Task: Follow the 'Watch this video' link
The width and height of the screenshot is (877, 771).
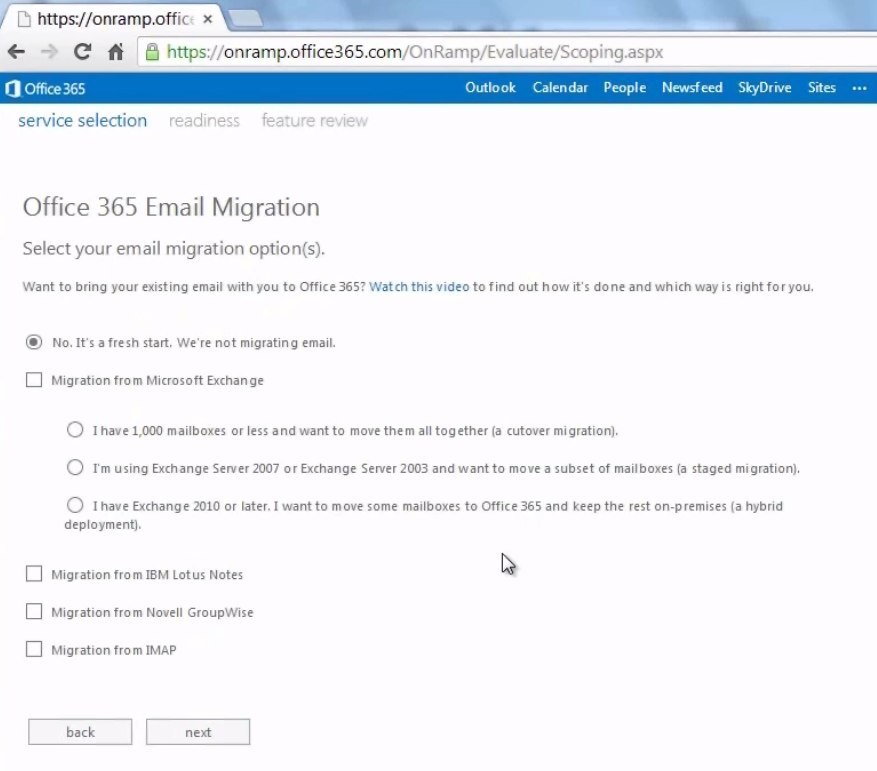Action: click(419, 286)
